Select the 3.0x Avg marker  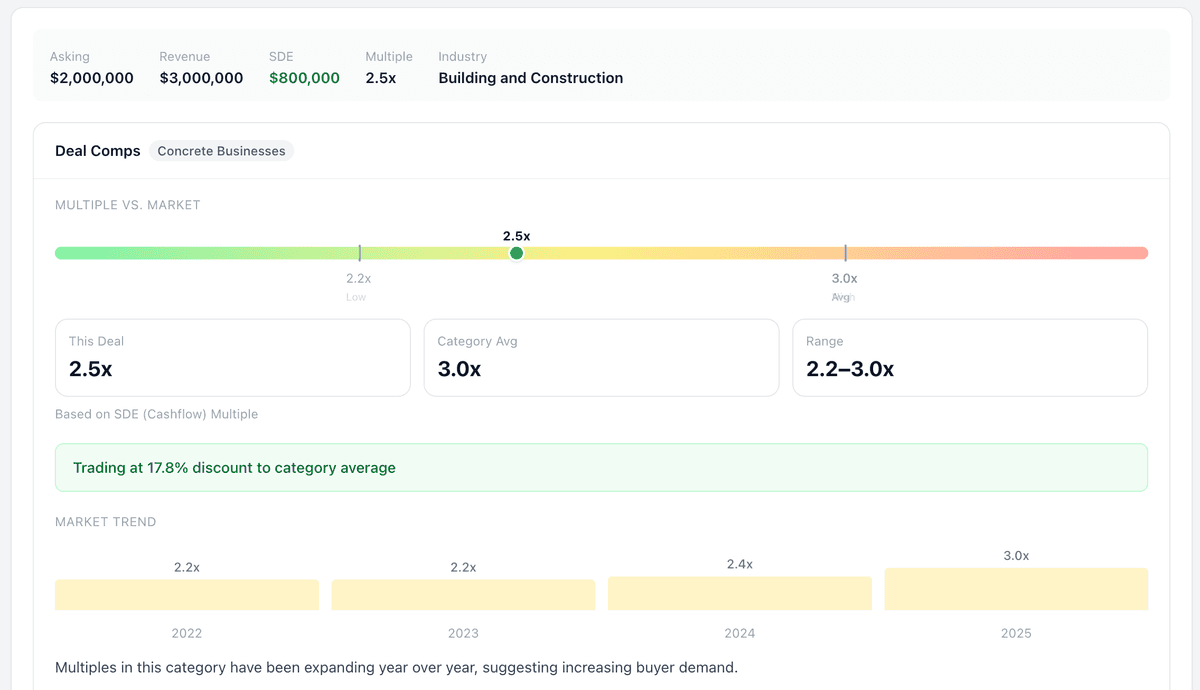tap(843, 280)
